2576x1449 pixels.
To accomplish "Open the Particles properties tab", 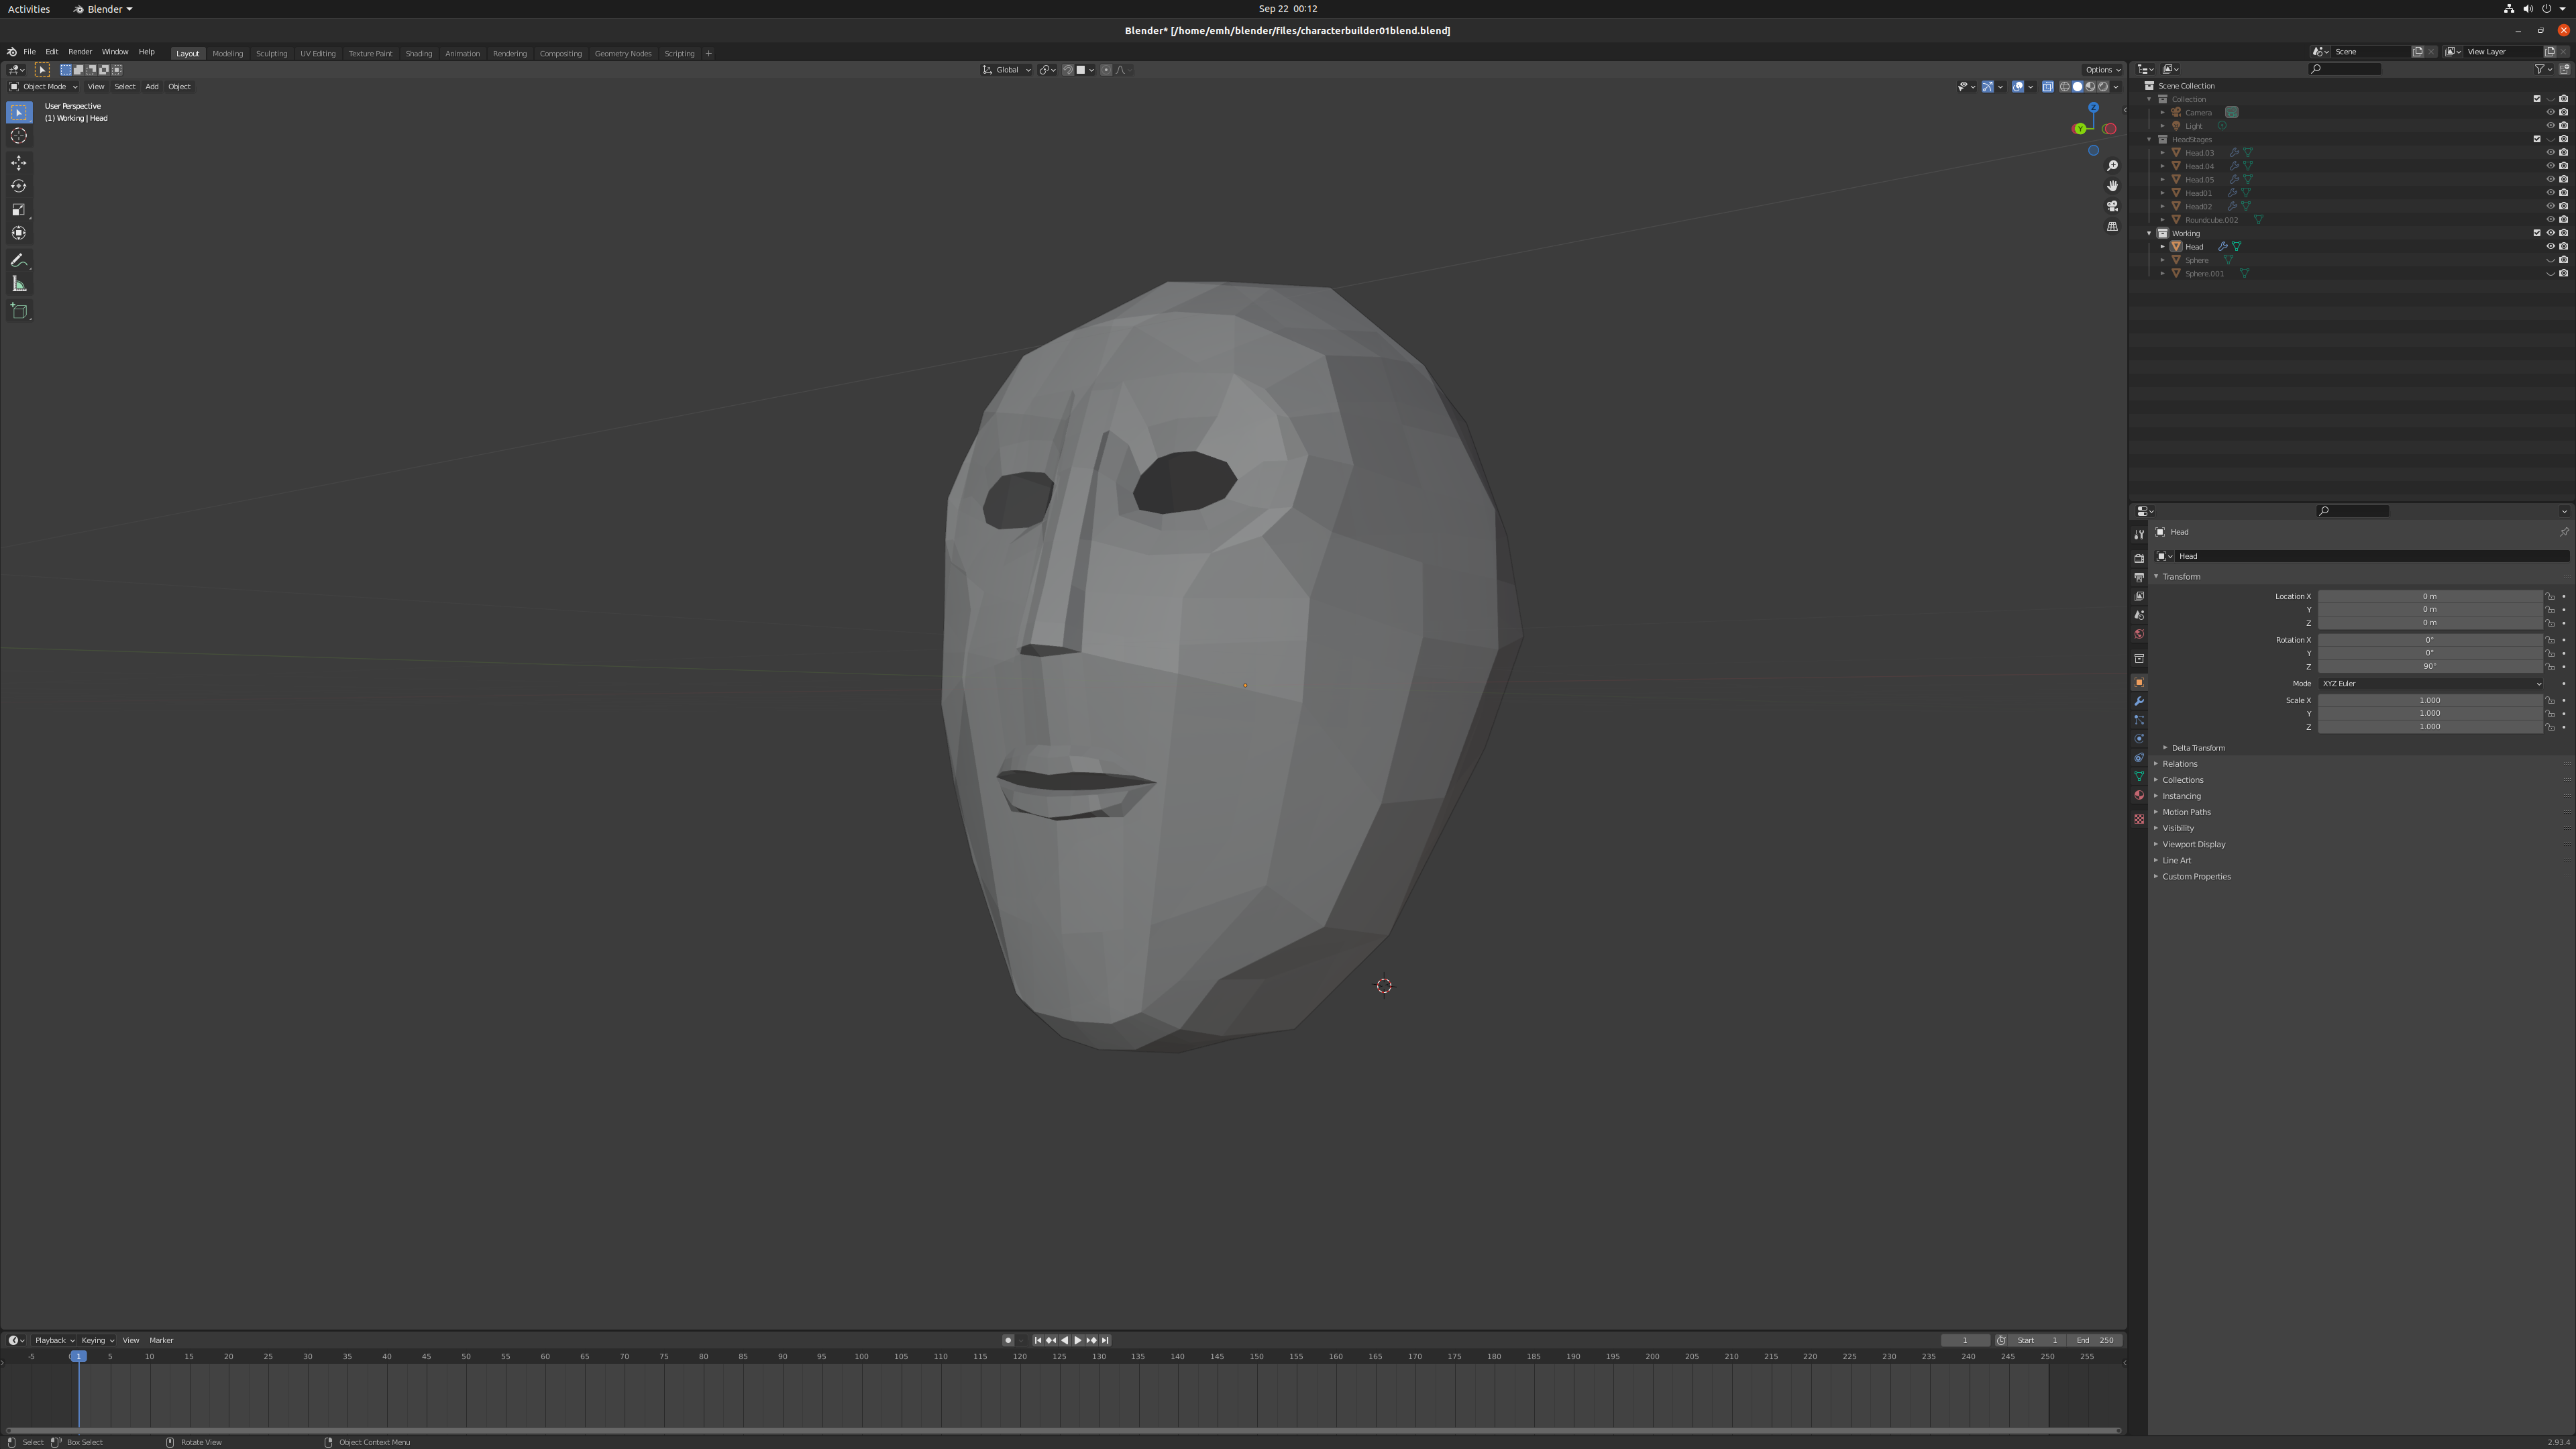I will coord(2139,720).
